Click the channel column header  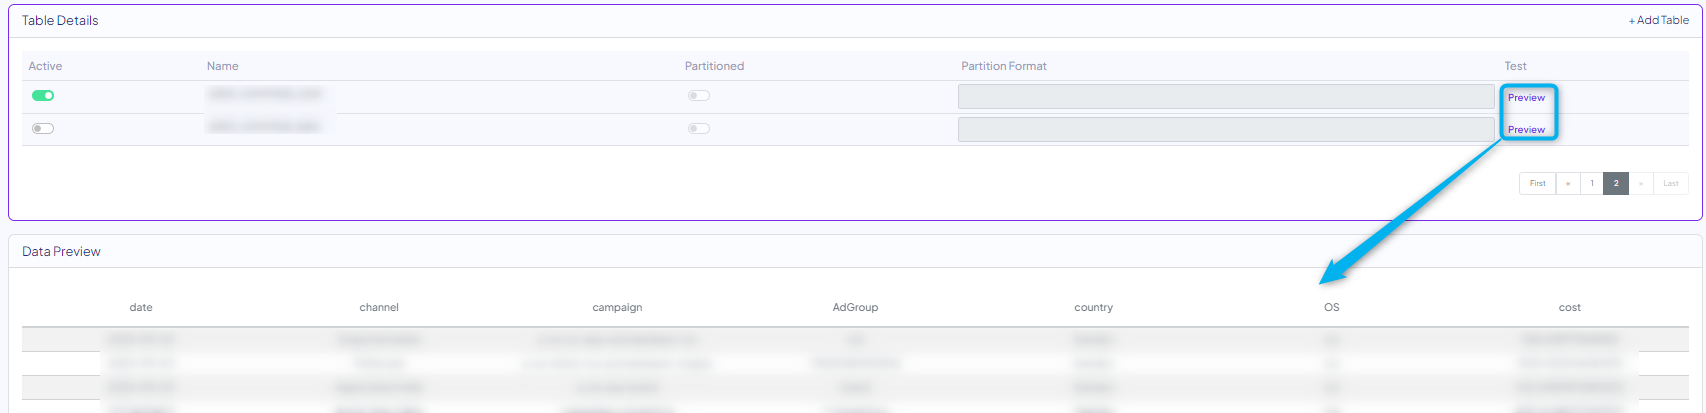[379, 308]
